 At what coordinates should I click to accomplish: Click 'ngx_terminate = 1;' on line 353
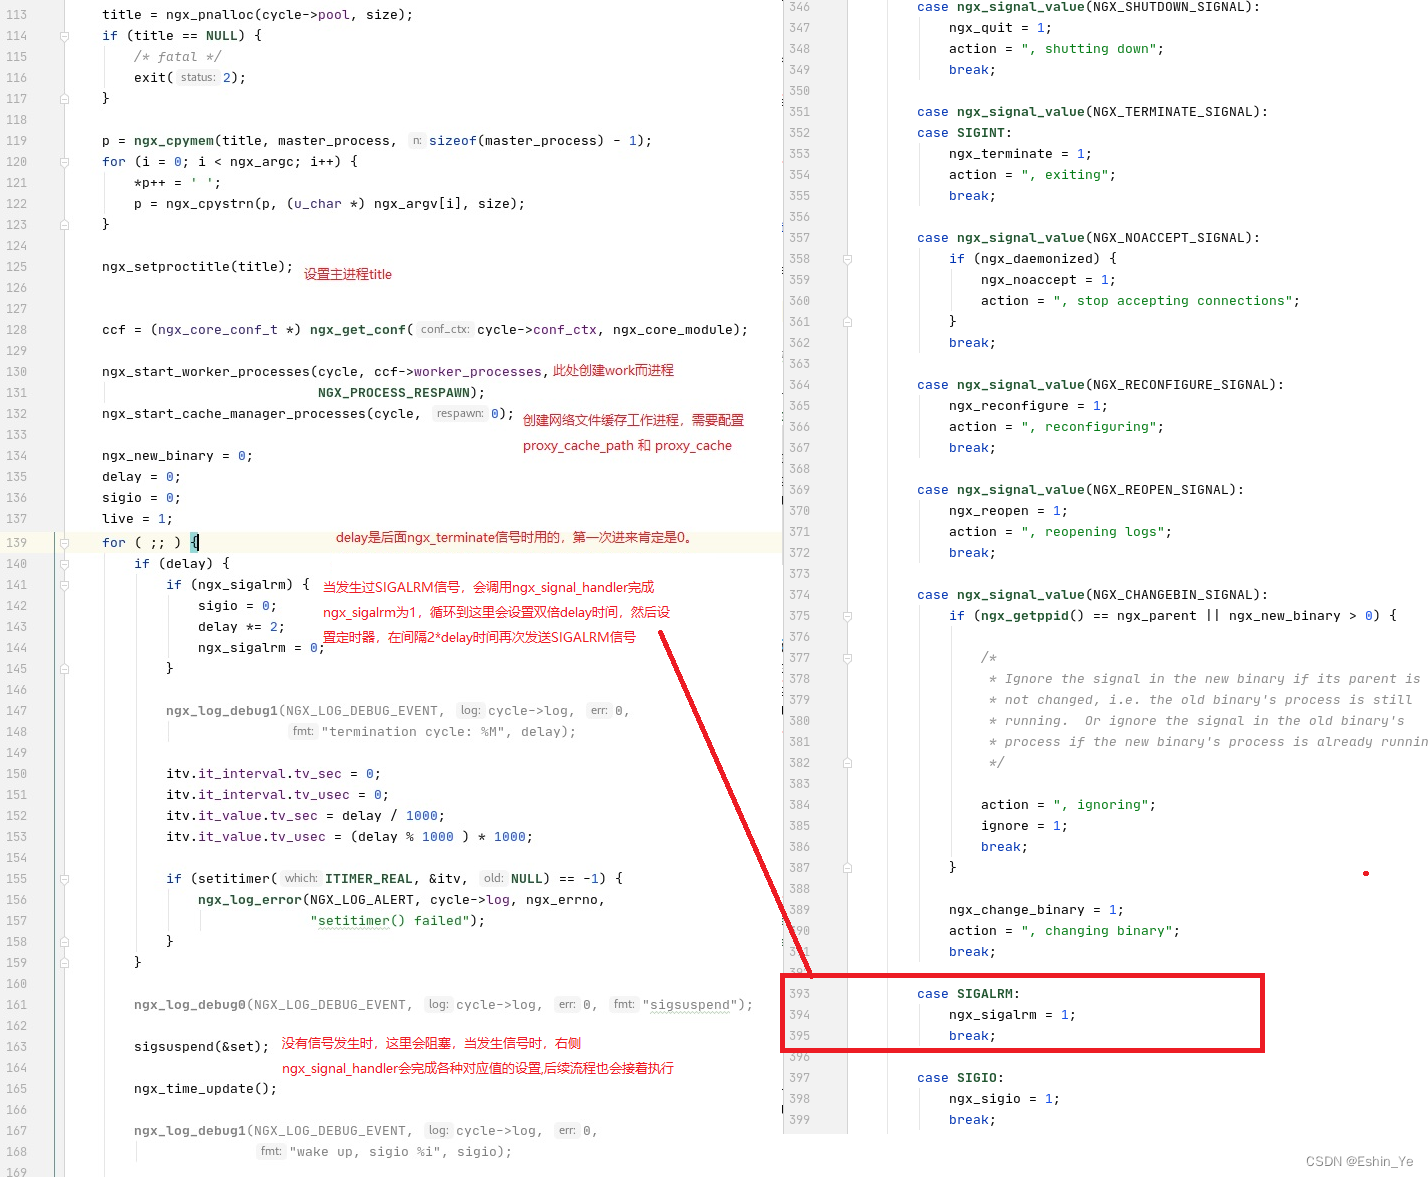click(1021, 154)
